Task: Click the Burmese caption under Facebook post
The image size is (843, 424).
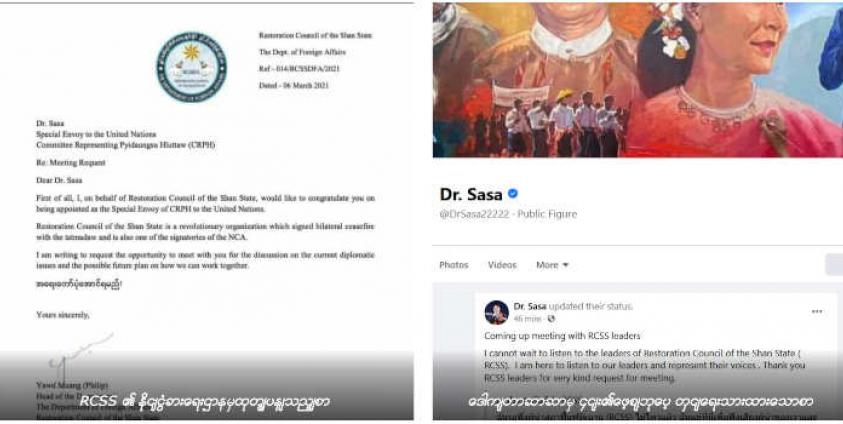Action: pos(640,401)
